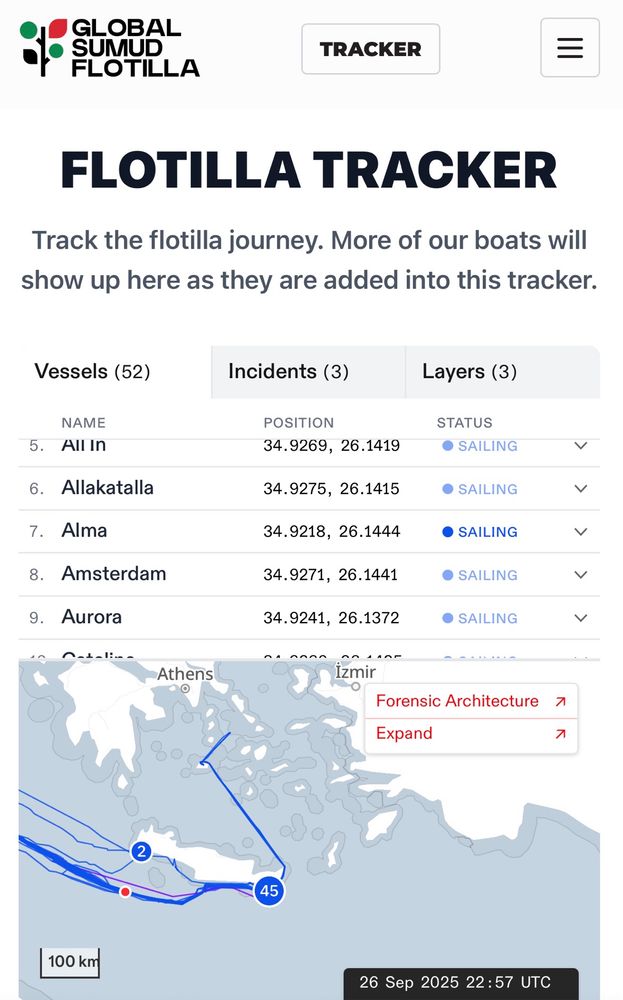
Task: Click the Global Sumud Flotilla logo
Action: coord(104,48)
